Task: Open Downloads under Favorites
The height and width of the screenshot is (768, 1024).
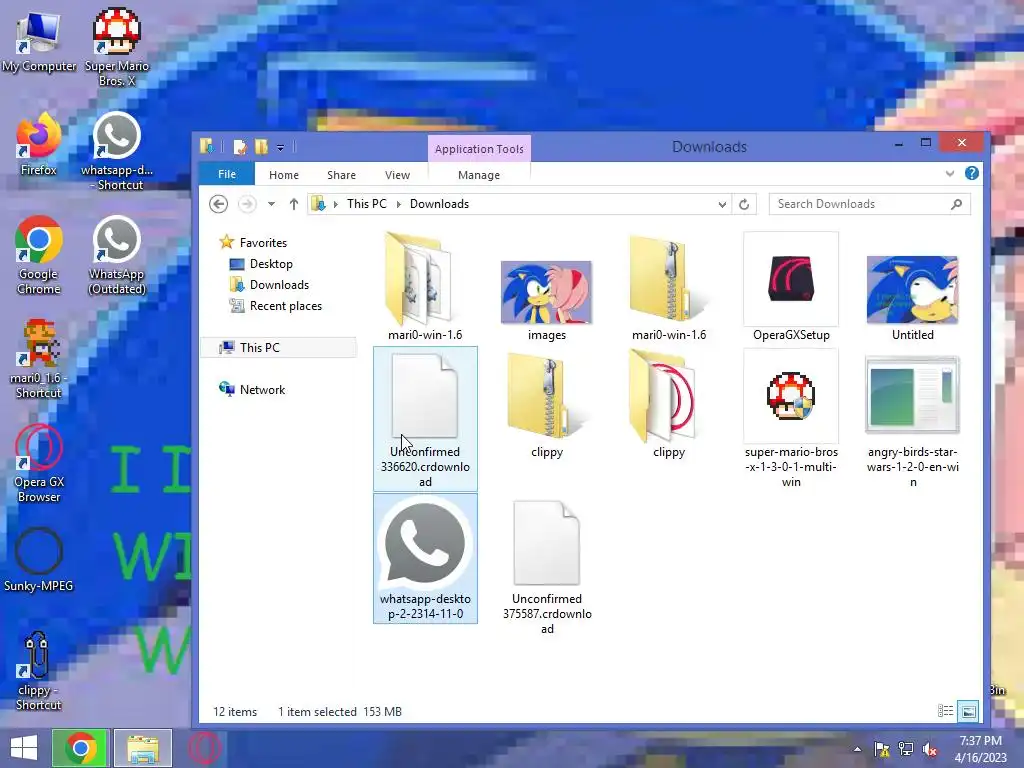Action: (279, 285)
